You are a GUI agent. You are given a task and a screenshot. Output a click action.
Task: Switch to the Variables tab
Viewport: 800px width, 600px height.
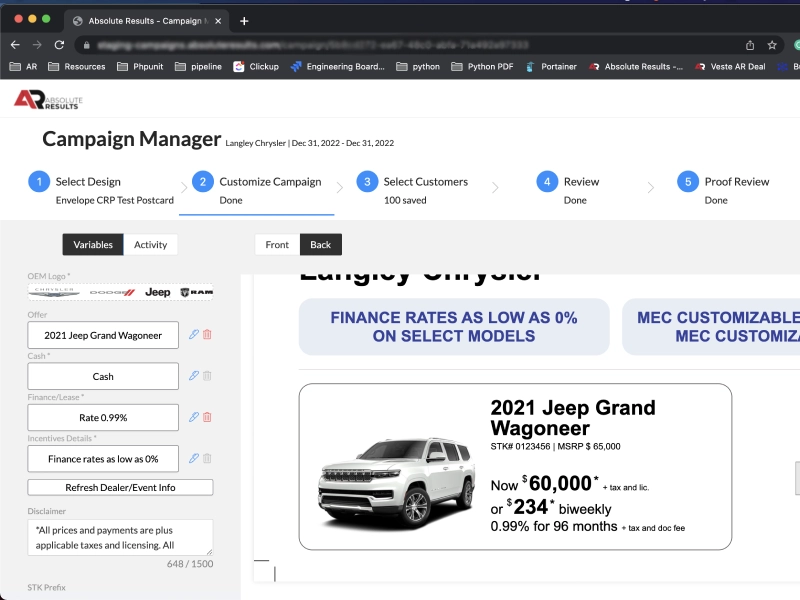point(93,244)
